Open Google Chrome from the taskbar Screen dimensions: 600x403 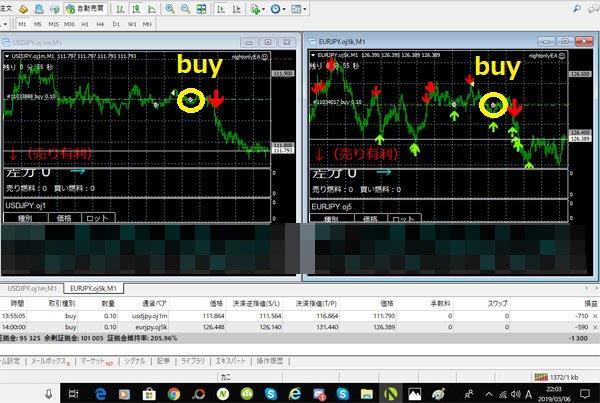174,394
